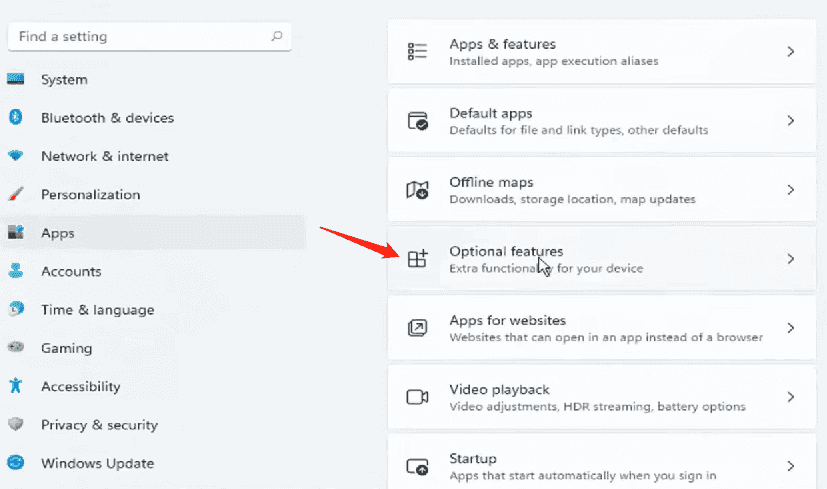Open Startup via its chevron

791,466
